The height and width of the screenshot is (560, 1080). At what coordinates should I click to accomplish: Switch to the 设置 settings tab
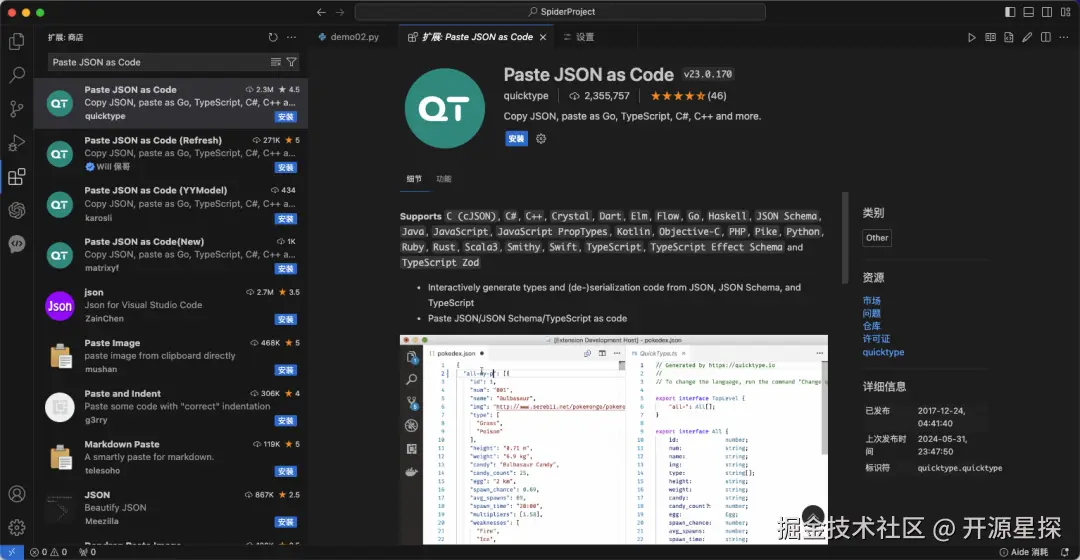pyautogui.click(x=579, y=37)
